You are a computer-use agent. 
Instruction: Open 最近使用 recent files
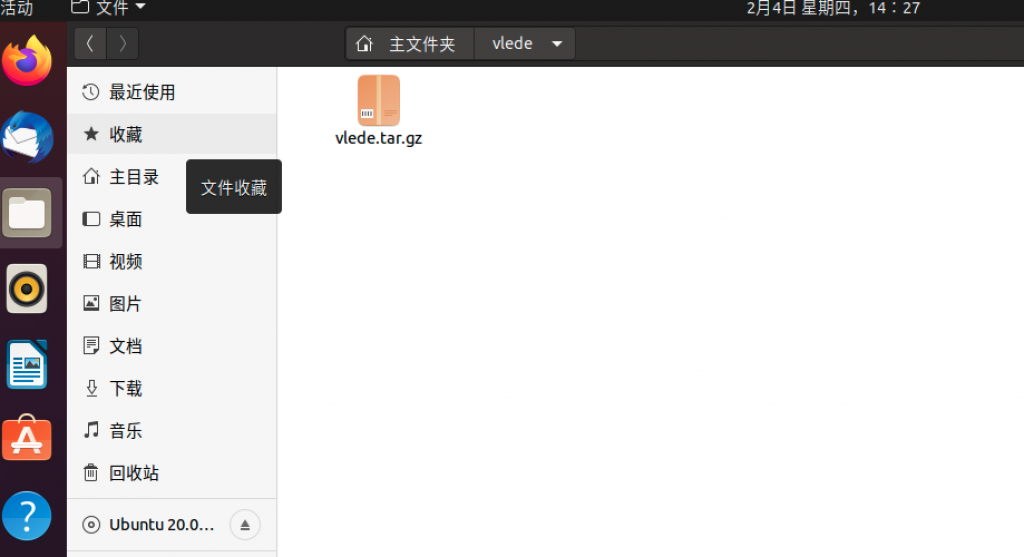click(x=172, y=92)
